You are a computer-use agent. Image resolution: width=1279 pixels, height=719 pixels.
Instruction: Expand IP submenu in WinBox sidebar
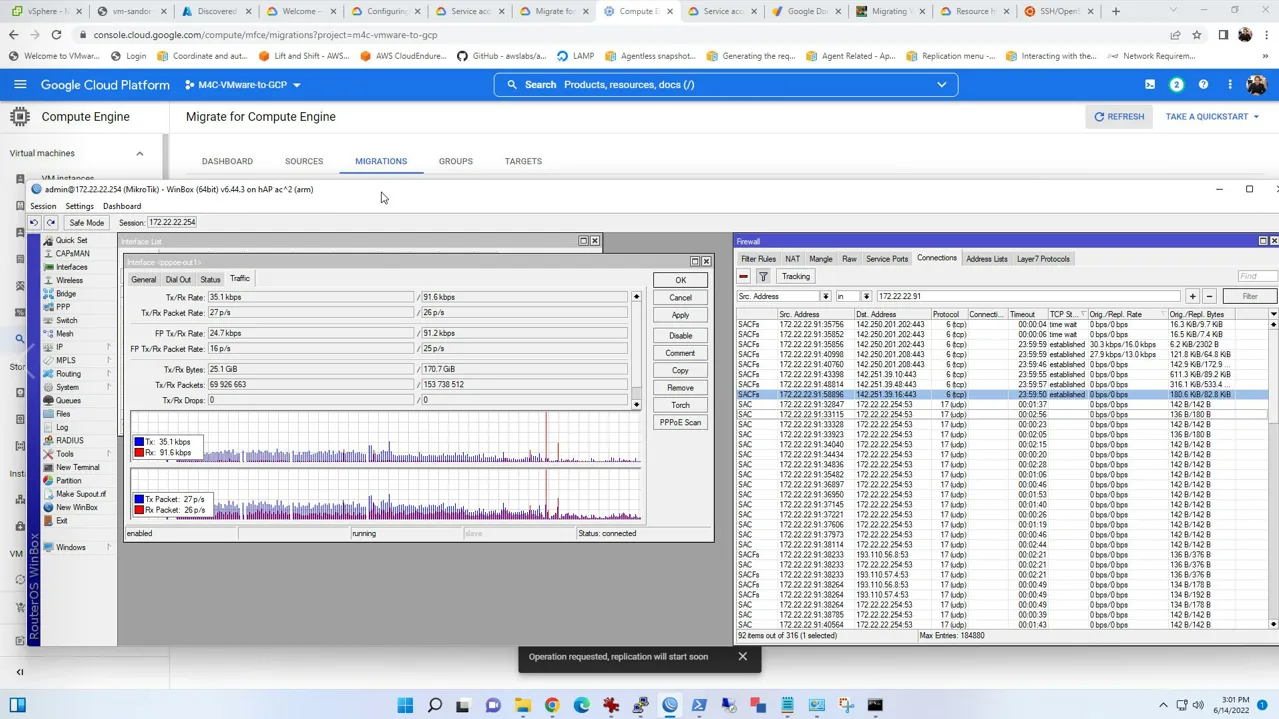(x=109, y=347)
